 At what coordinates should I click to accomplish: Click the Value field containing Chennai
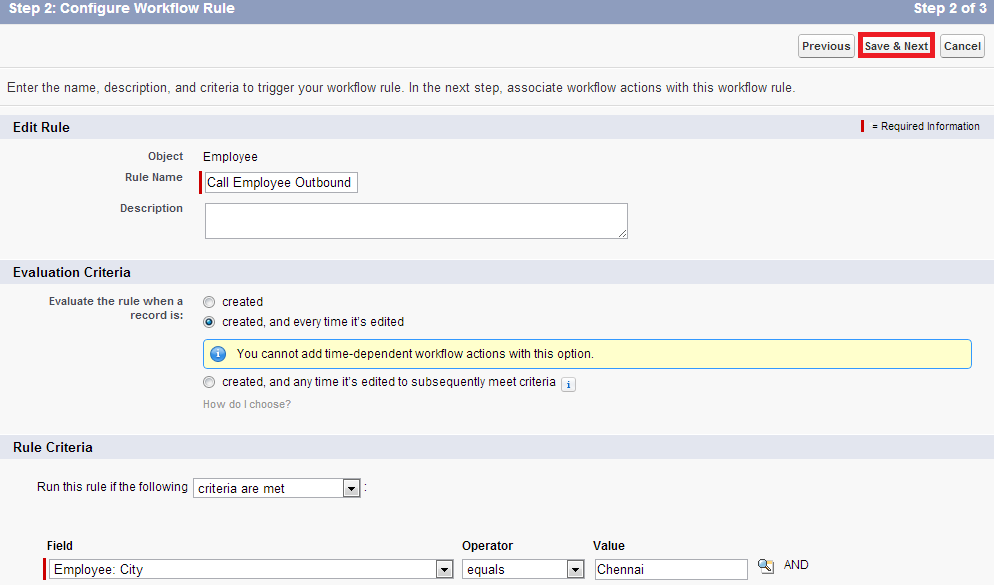point(671,569)
